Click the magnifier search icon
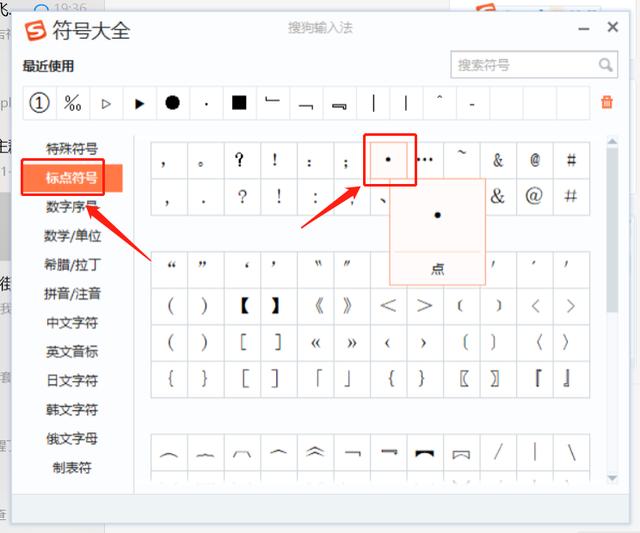Screen dimensions: 640x533 click(x=606, y=65)
